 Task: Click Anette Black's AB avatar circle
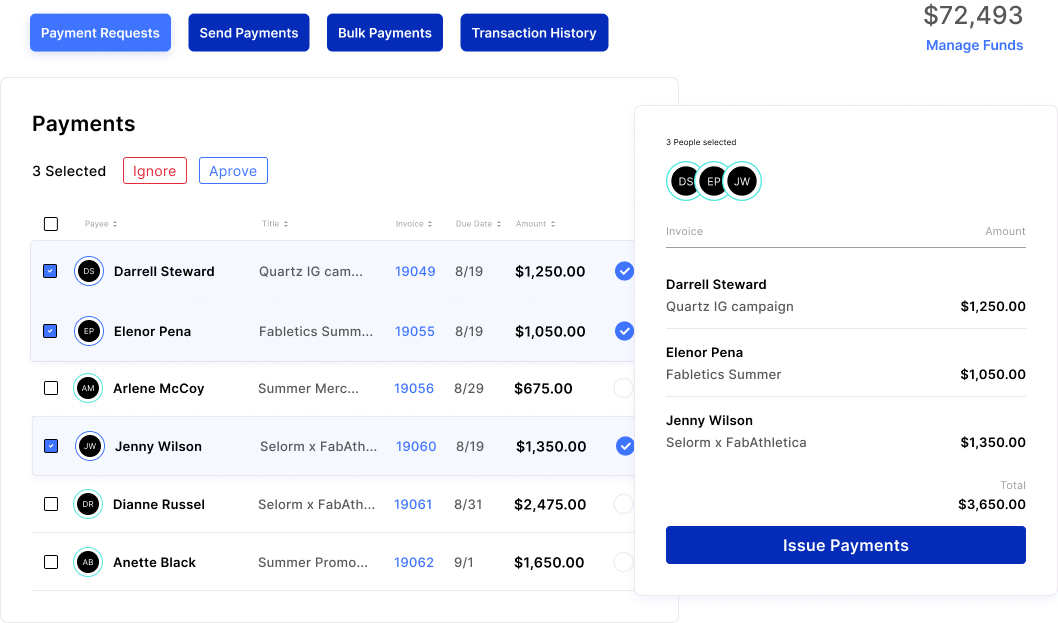(88, 562)
